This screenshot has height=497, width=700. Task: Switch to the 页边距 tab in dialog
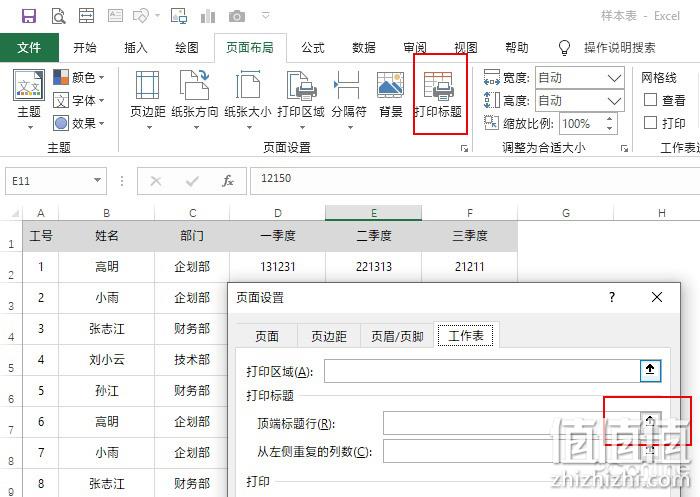(x=329, y=336)
